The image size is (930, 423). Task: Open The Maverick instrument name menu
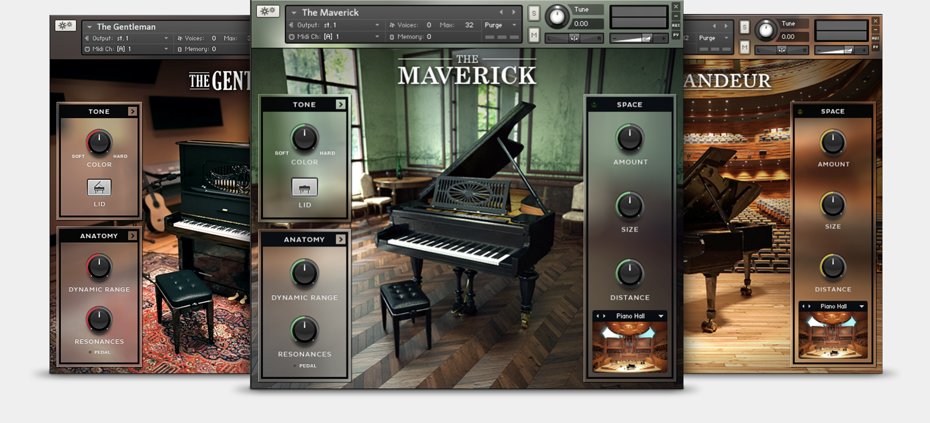(292, 12)
